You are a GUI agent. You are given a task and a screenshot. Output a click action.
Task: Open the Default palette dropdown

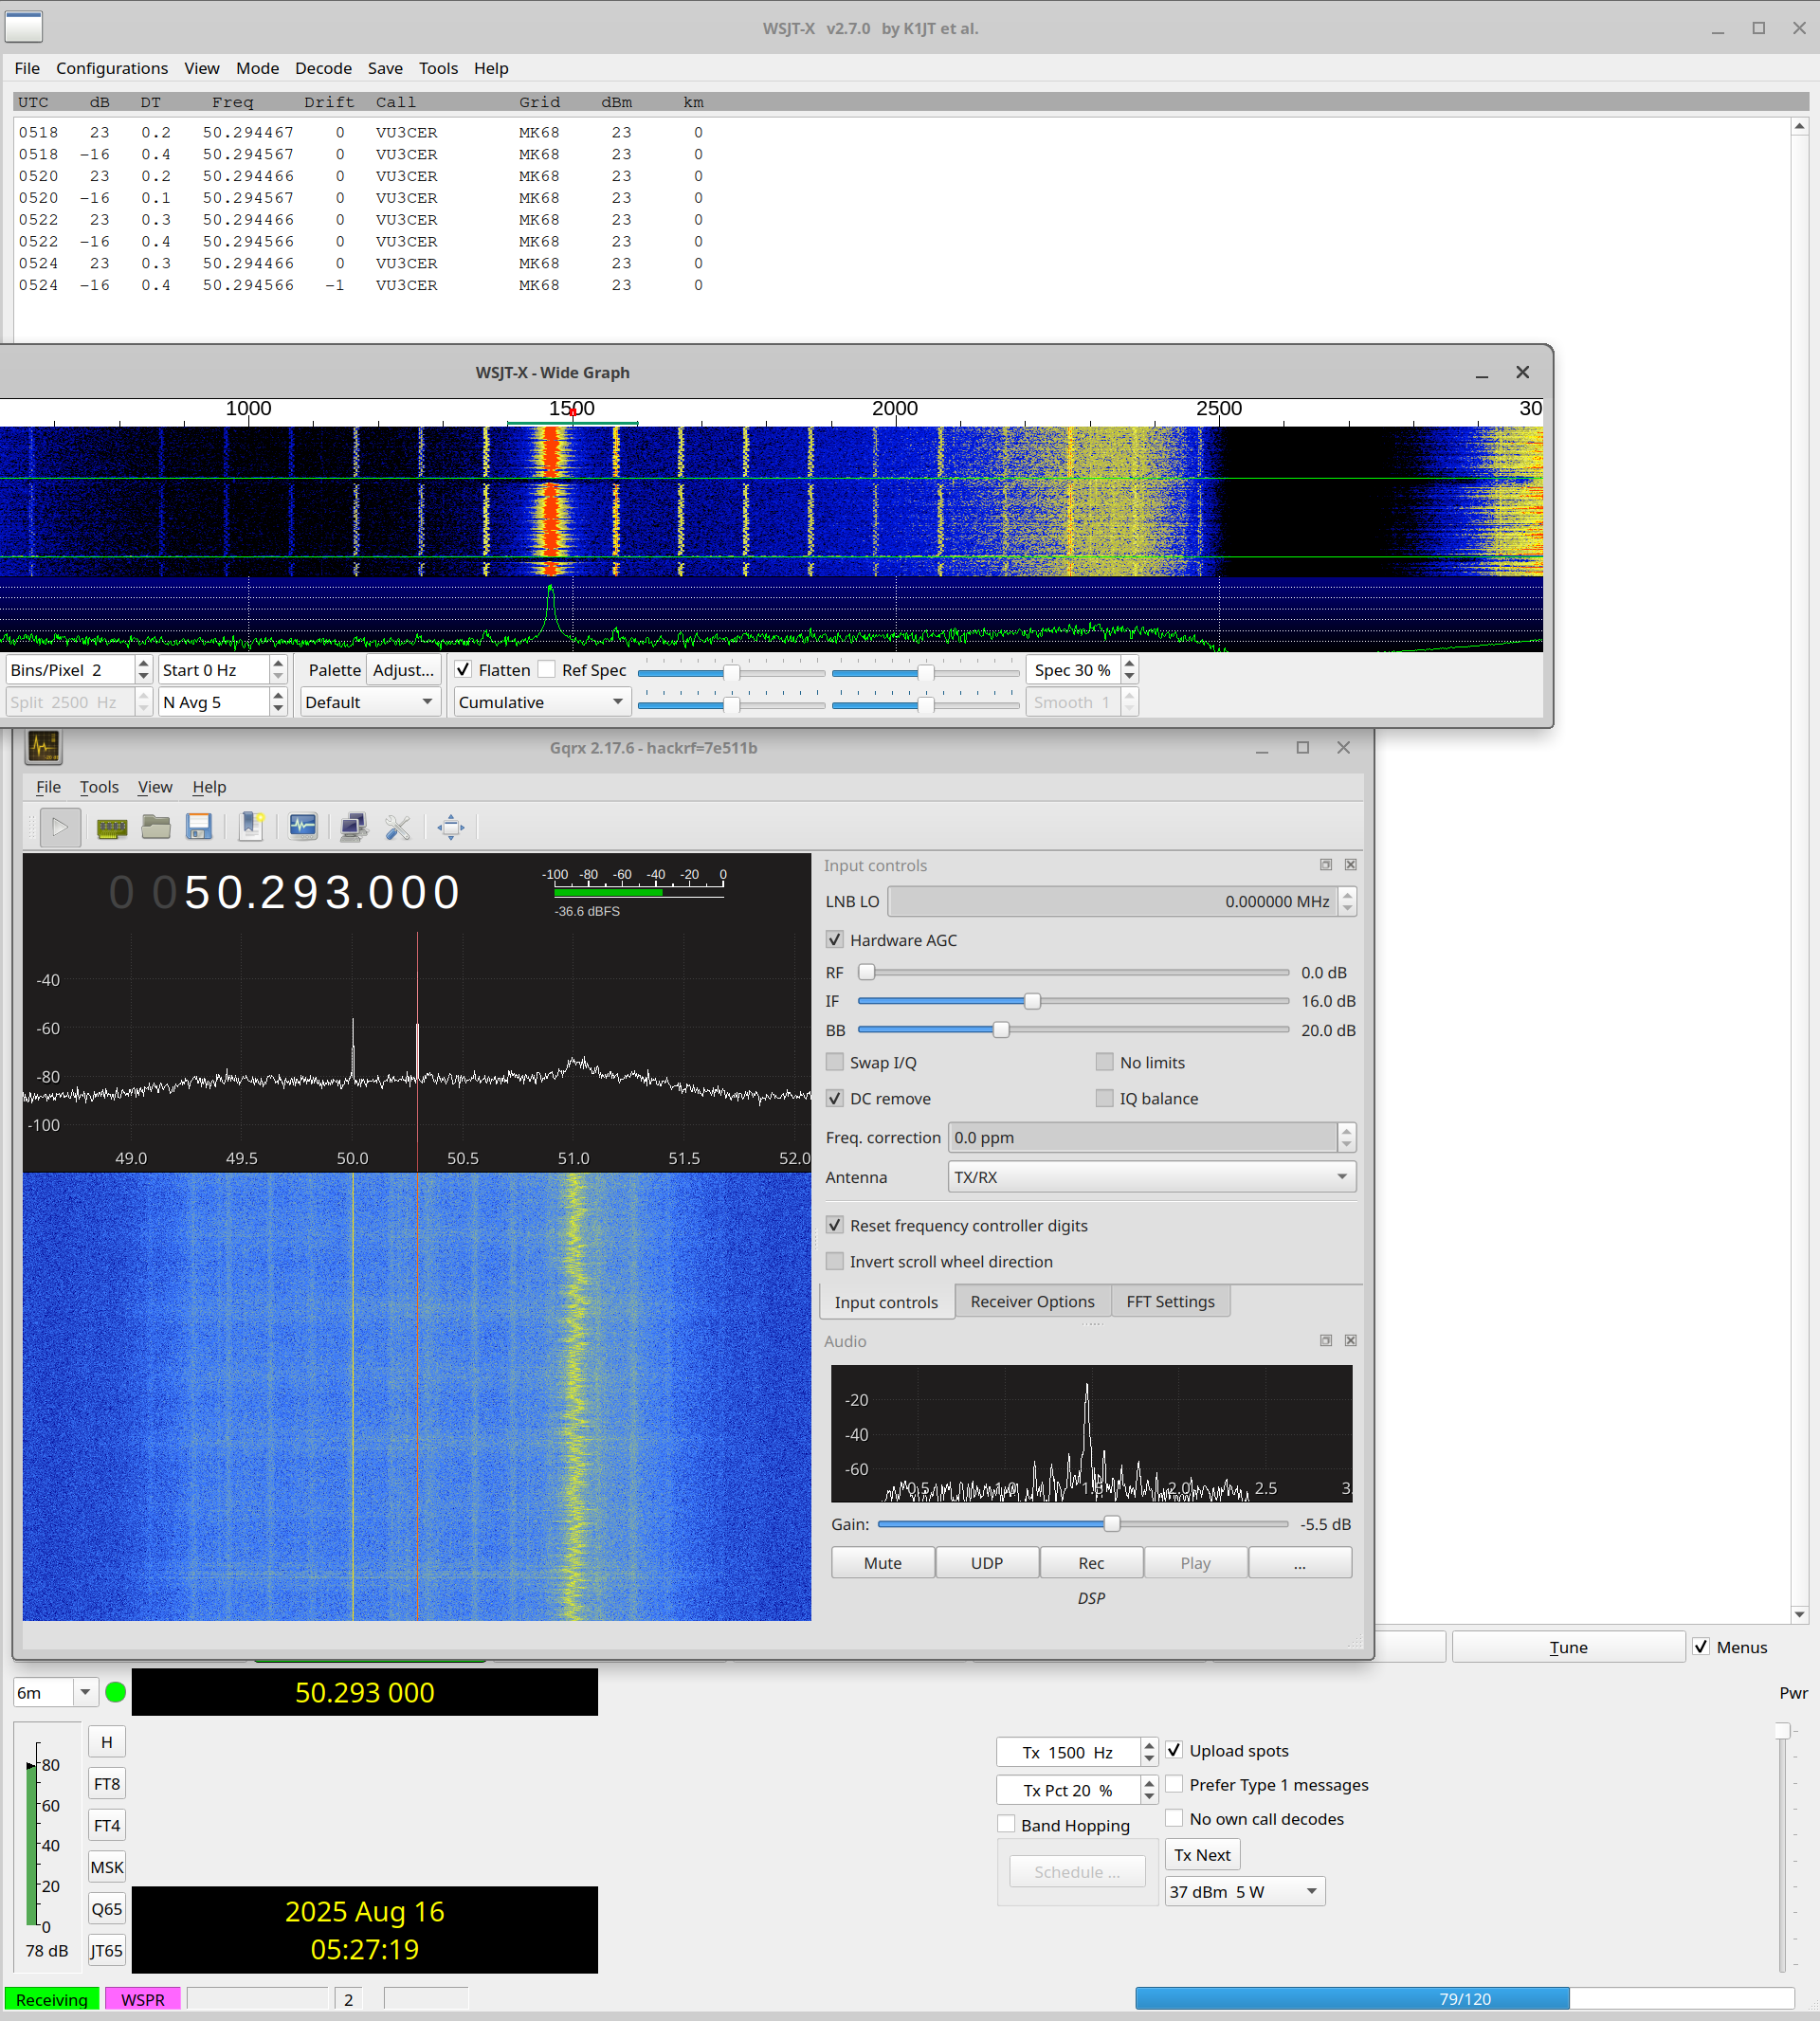[371, 702]
